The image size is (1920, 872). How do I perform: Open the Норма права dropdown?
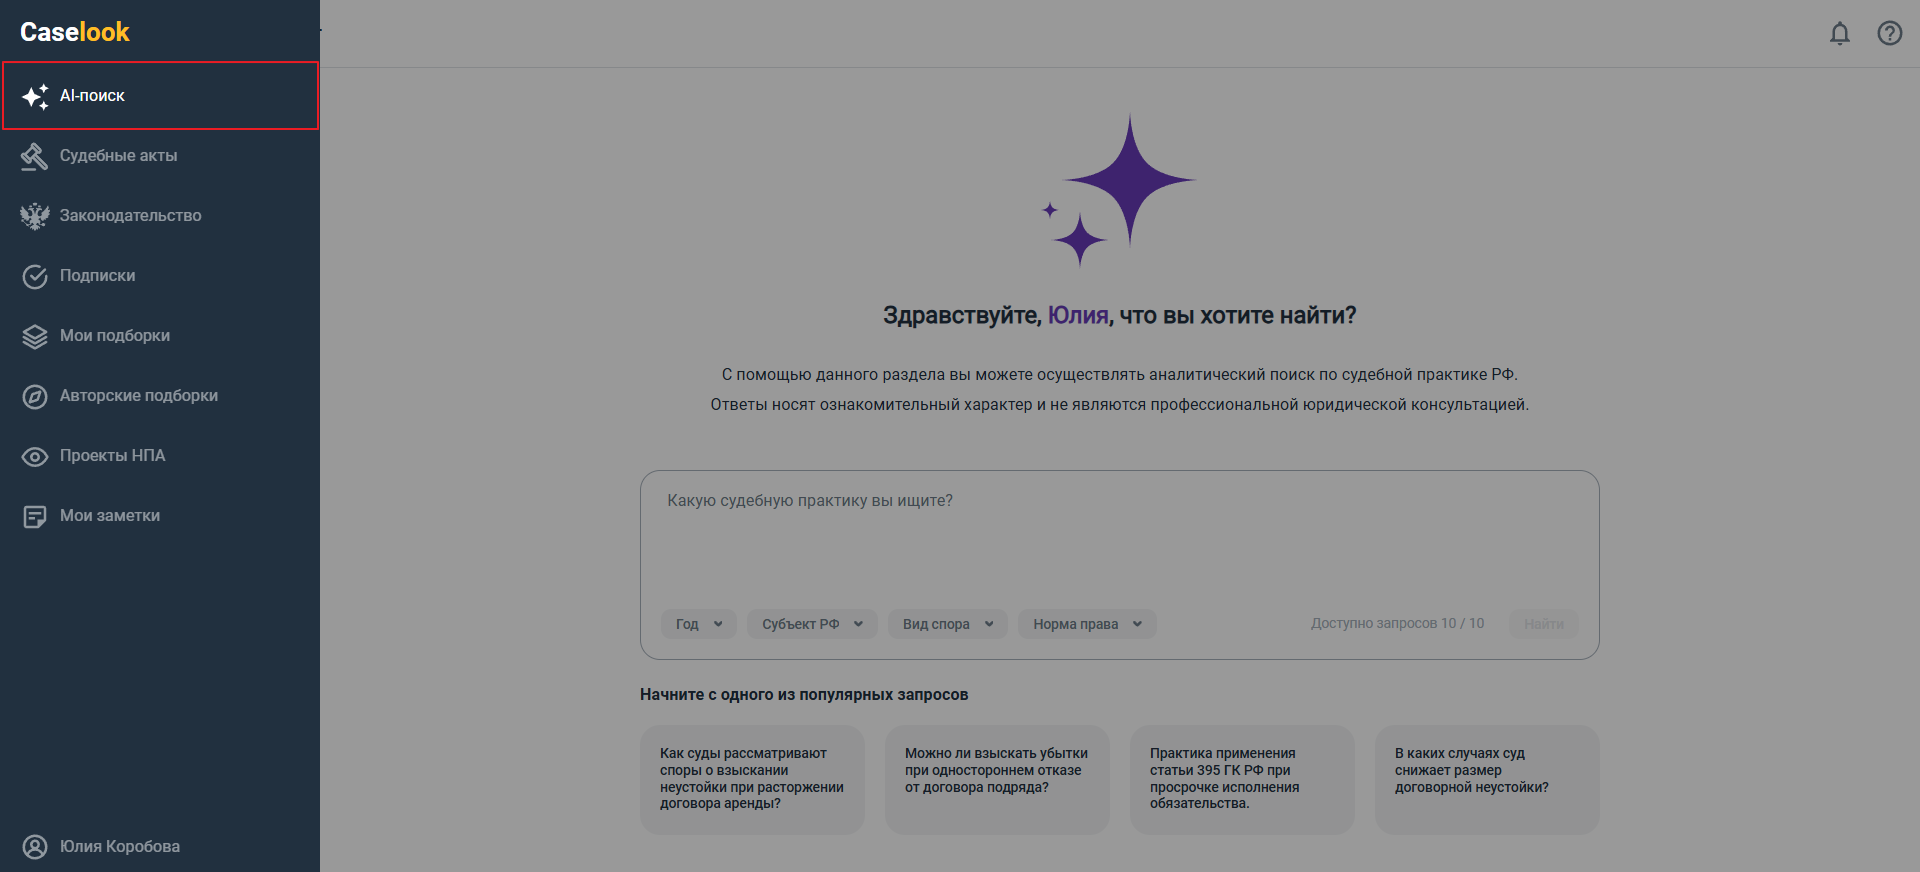tap(1087, 624)
